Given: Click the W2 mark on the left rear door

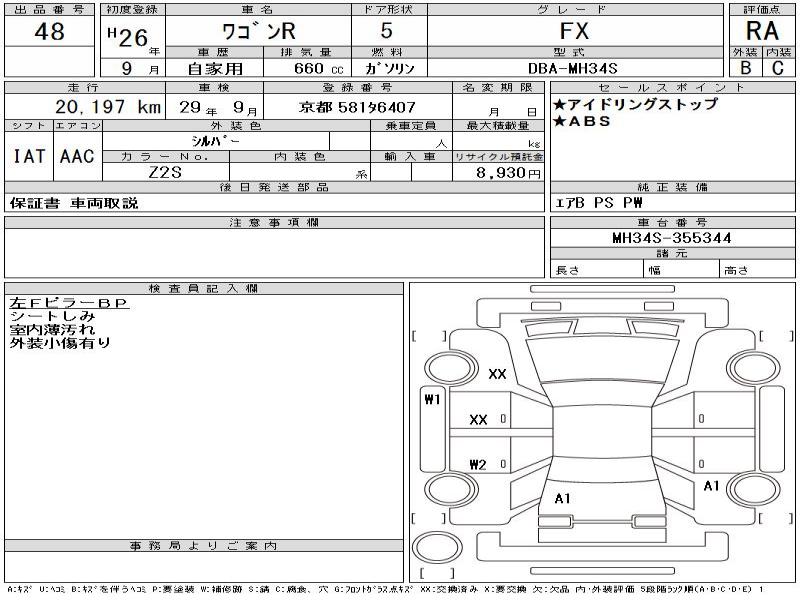Looking at the screenshot, I should 478,464.
